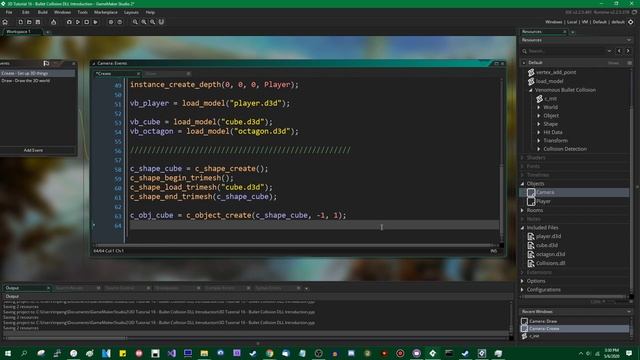640x360 pixels.
Task: Collapse the Objects group
Action: pyautogui.click(x=522, y=184)
